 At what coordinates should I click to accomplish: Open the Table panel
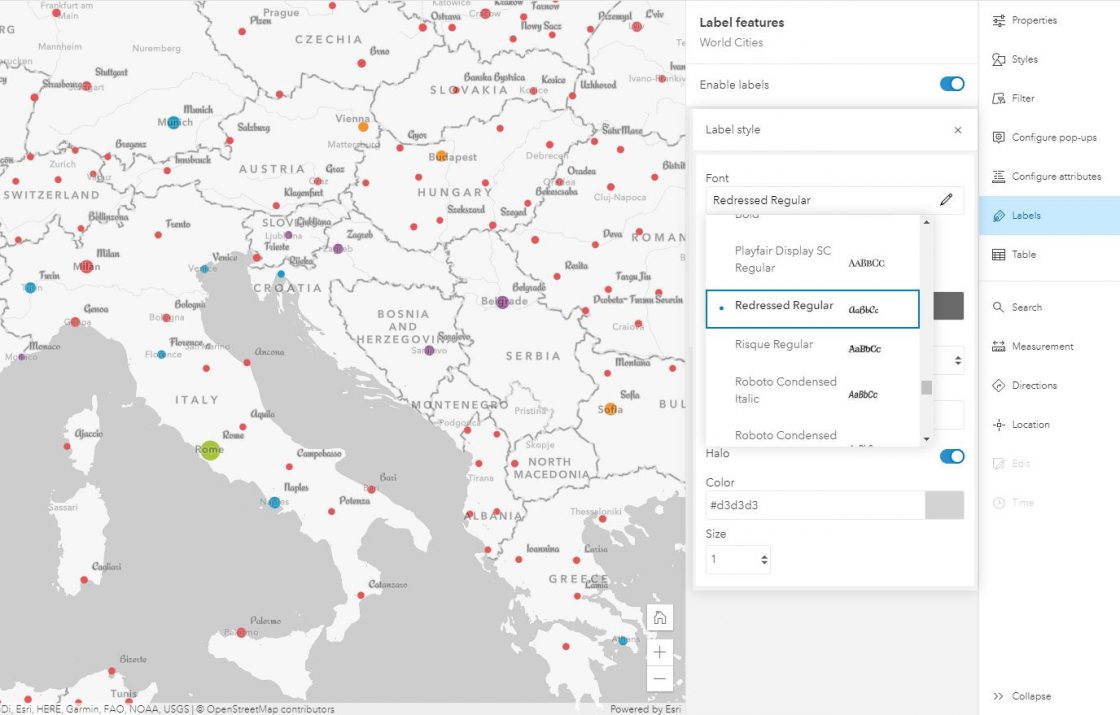click(1022, 254)
